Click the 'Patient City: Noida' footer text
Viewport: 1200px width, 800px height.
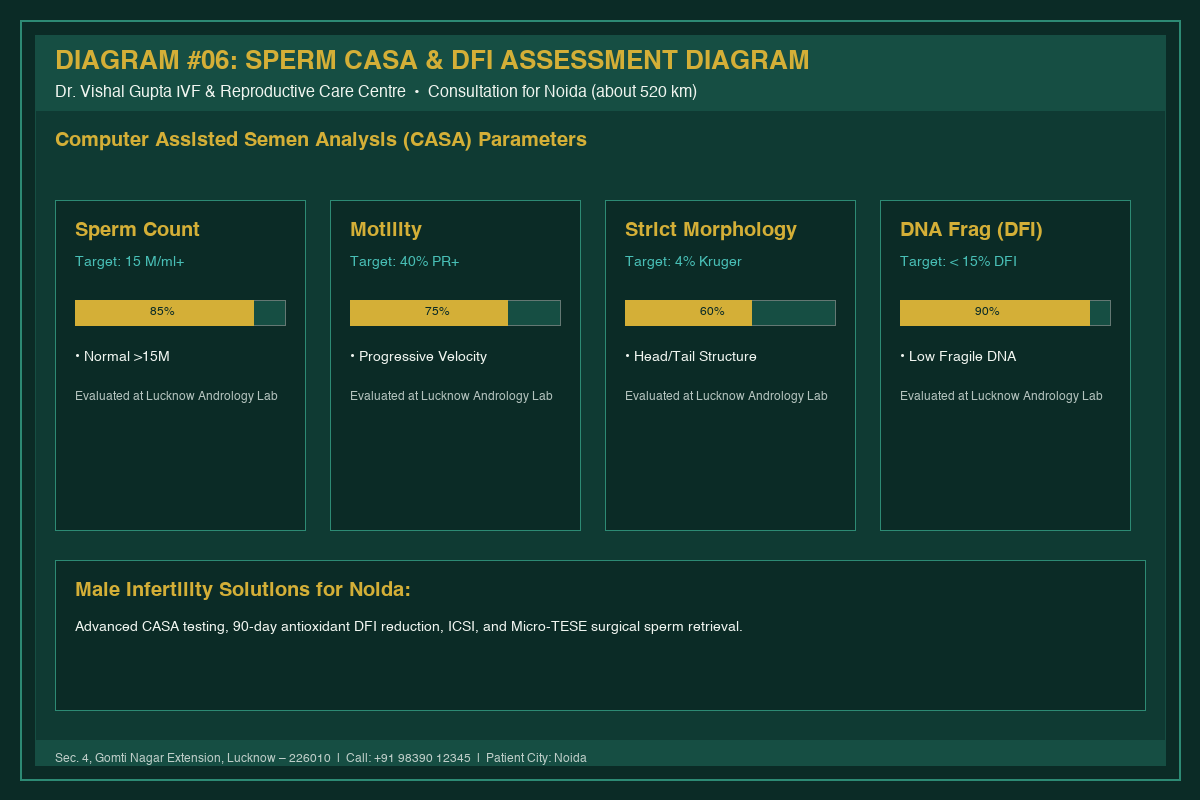tap(536, 758)
